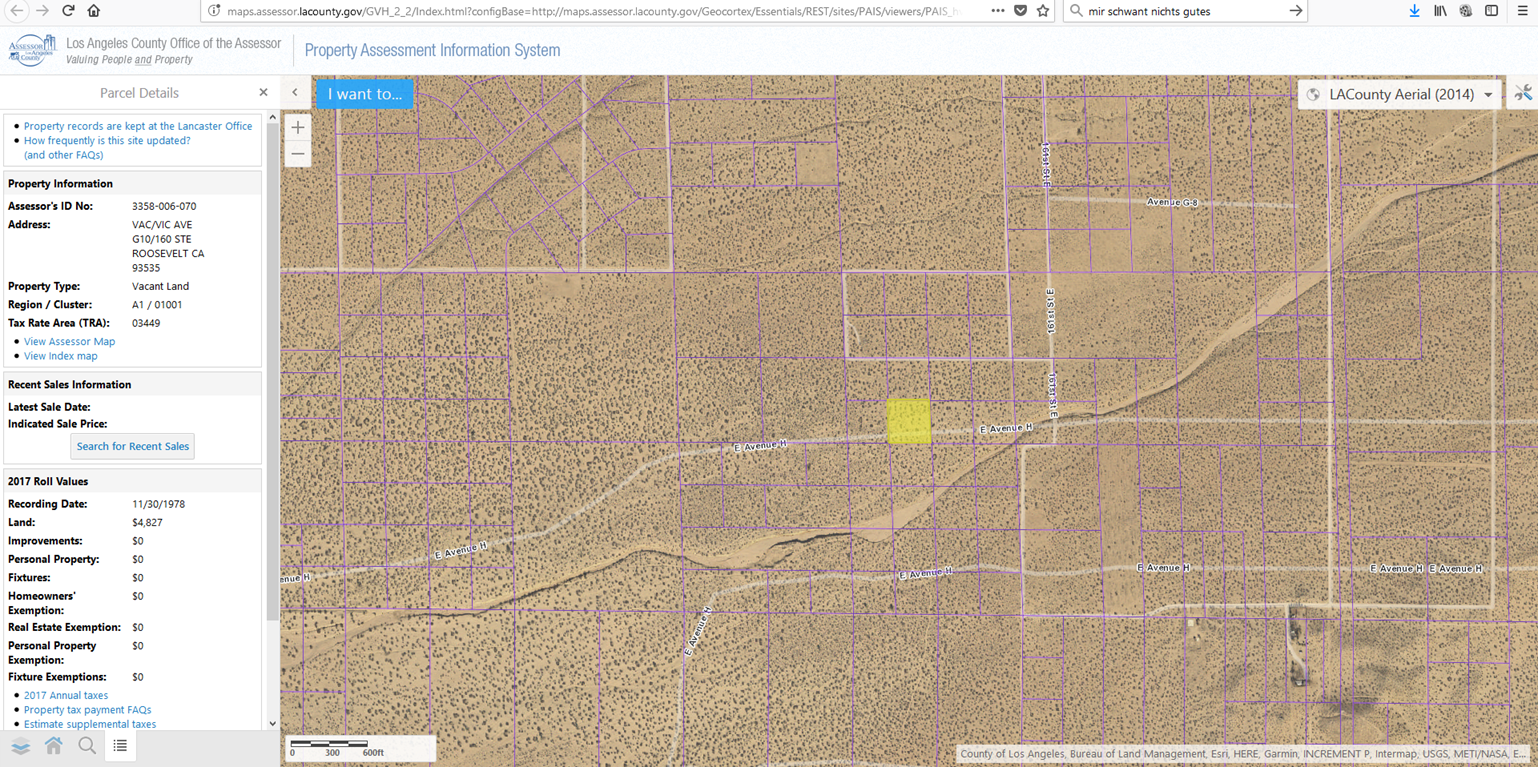Click the panel scrollbar up arrow
The width and height of the screenshot is (1538, 767).
pos(272,118)
